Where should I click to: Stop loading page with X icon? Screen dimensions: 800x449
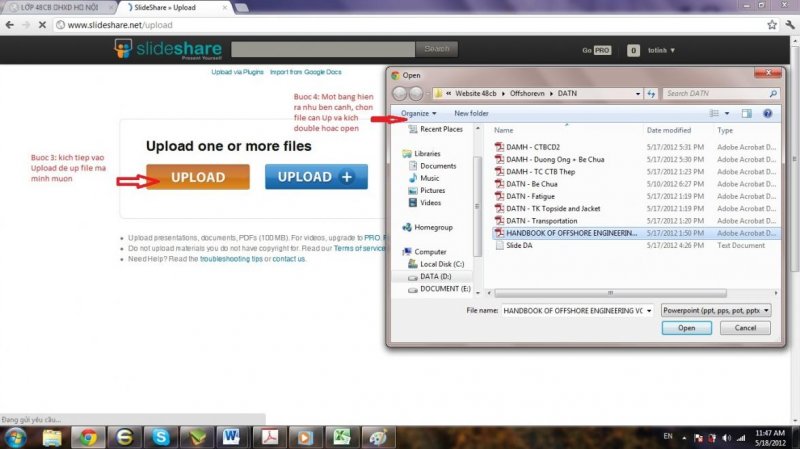point(42,24)
